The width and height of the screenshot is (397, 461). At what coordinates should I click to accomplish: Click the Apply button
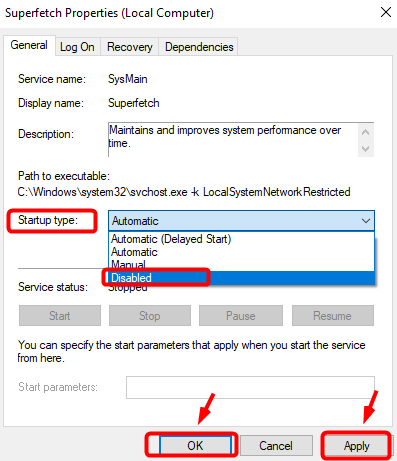pyautogui.click(x=357, y=446)
